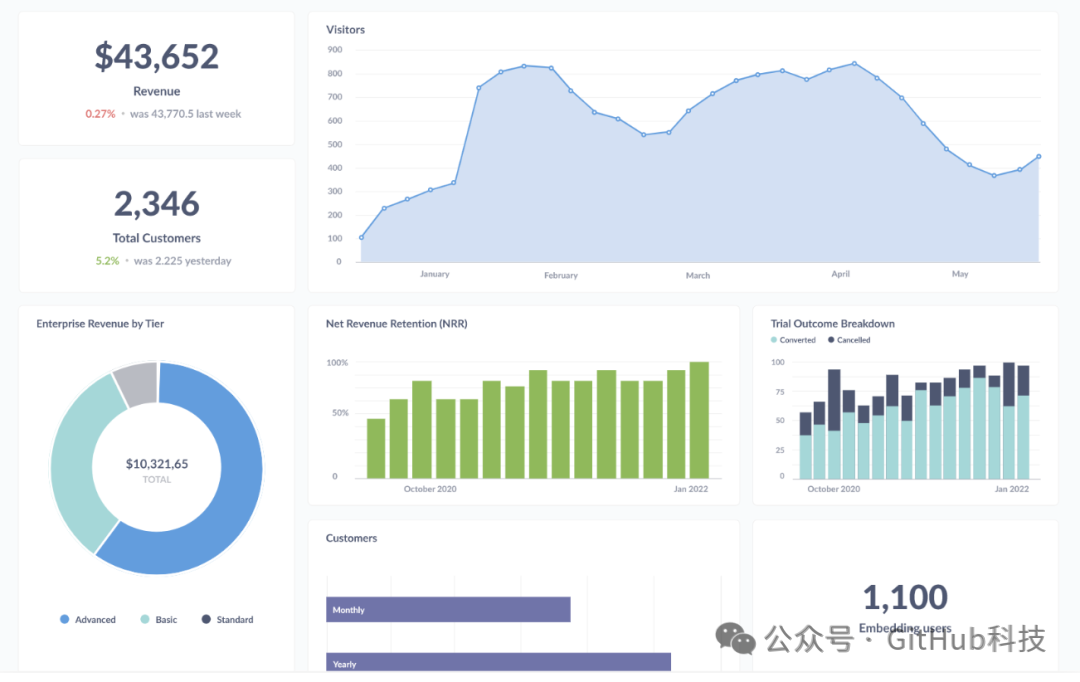Select the Total Customers label

(x=156, y=238)
